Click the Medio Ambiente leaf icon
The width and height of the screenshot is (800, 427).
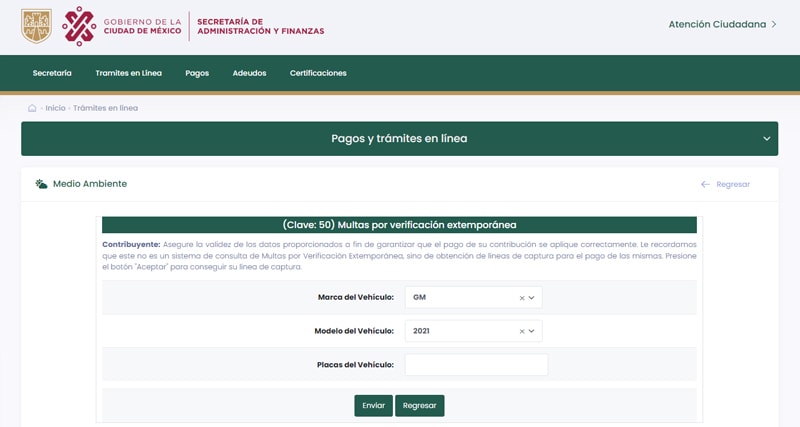[x=41, y=184]
